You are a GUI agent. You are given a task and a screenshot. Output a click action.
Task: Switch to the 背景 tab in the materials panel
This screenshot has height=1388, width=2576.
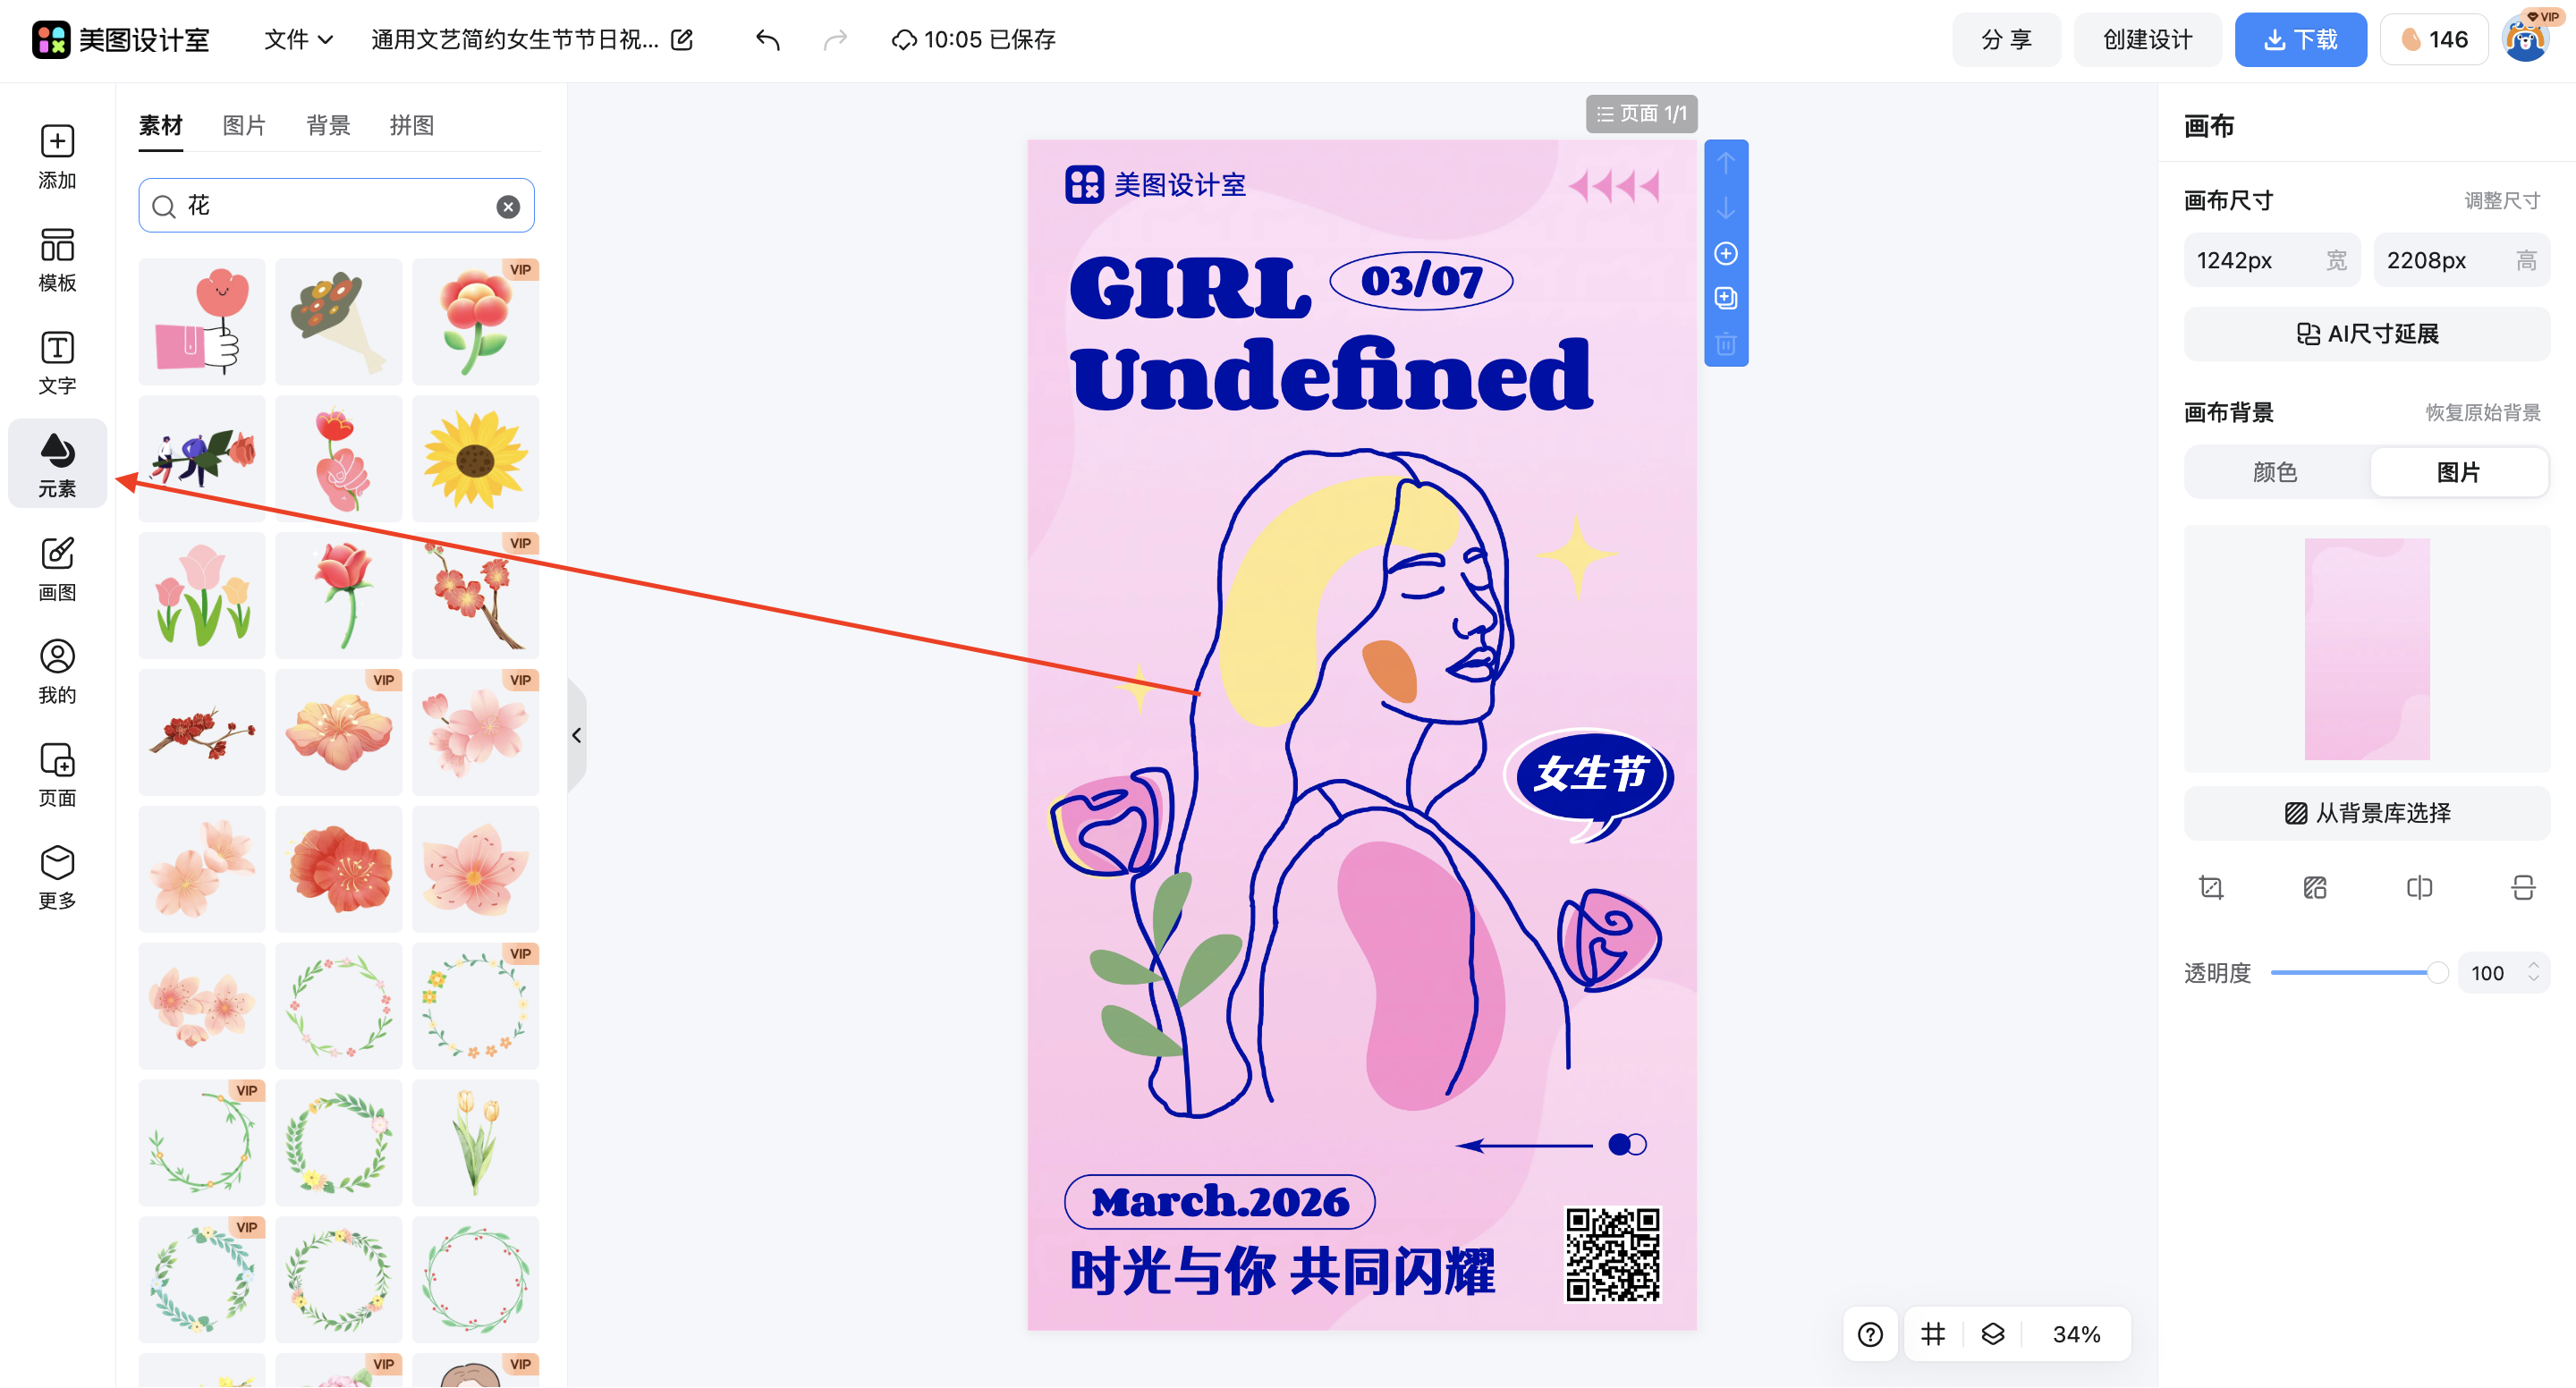pyautogui.click(x=328, y=124)
